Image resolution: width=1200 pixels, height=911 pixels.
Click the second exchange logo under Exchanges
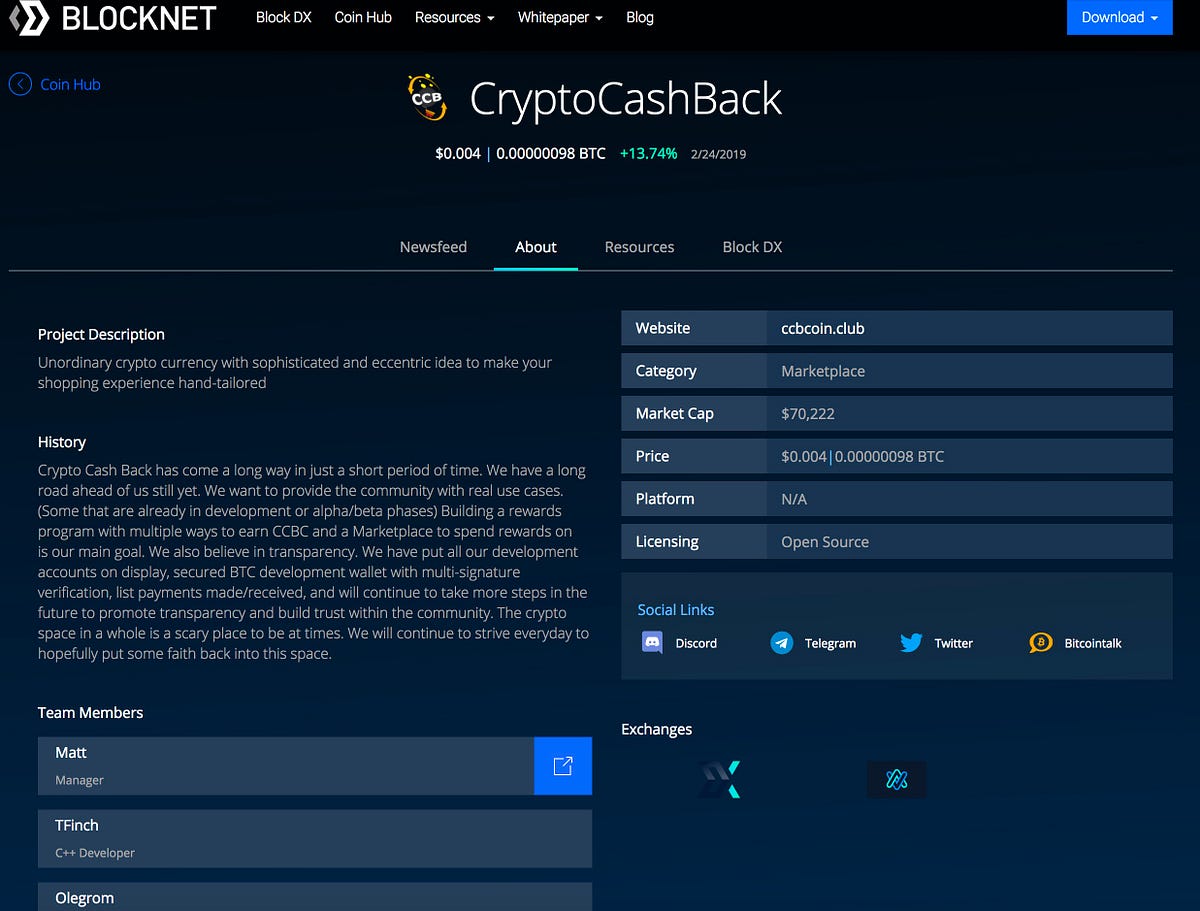[x=897, y=780]
